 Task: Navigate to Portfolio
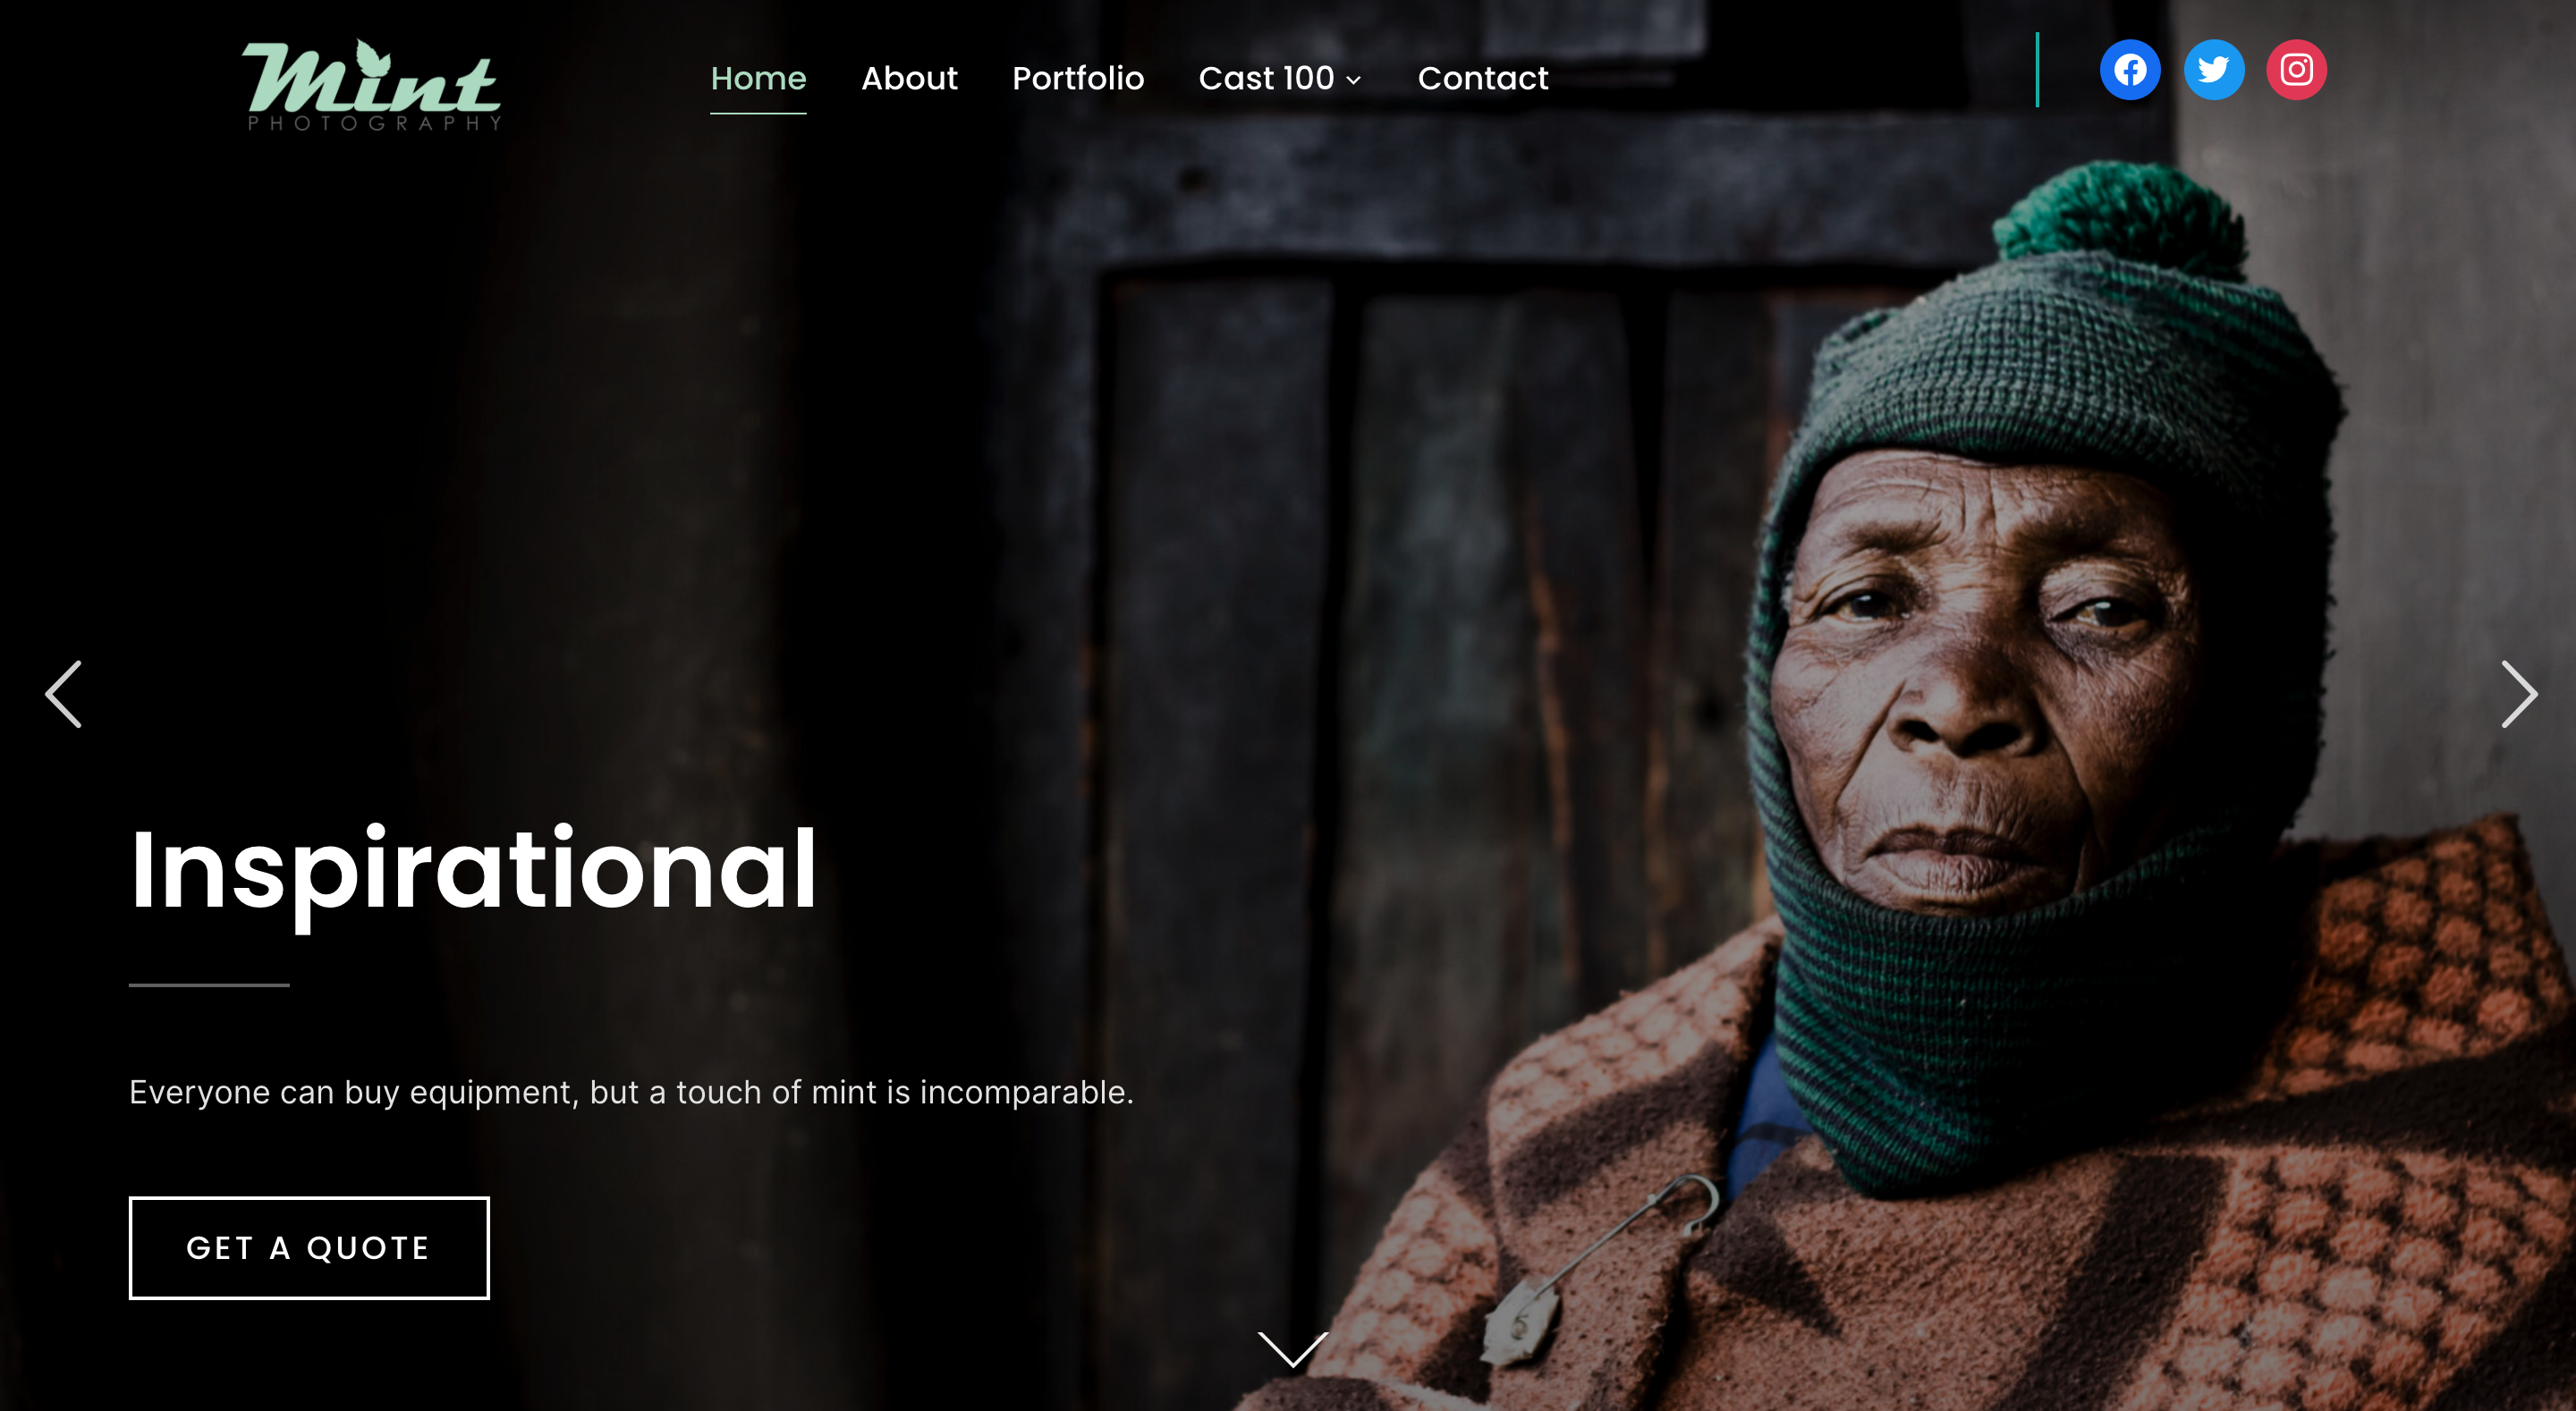click(1078, 78)
